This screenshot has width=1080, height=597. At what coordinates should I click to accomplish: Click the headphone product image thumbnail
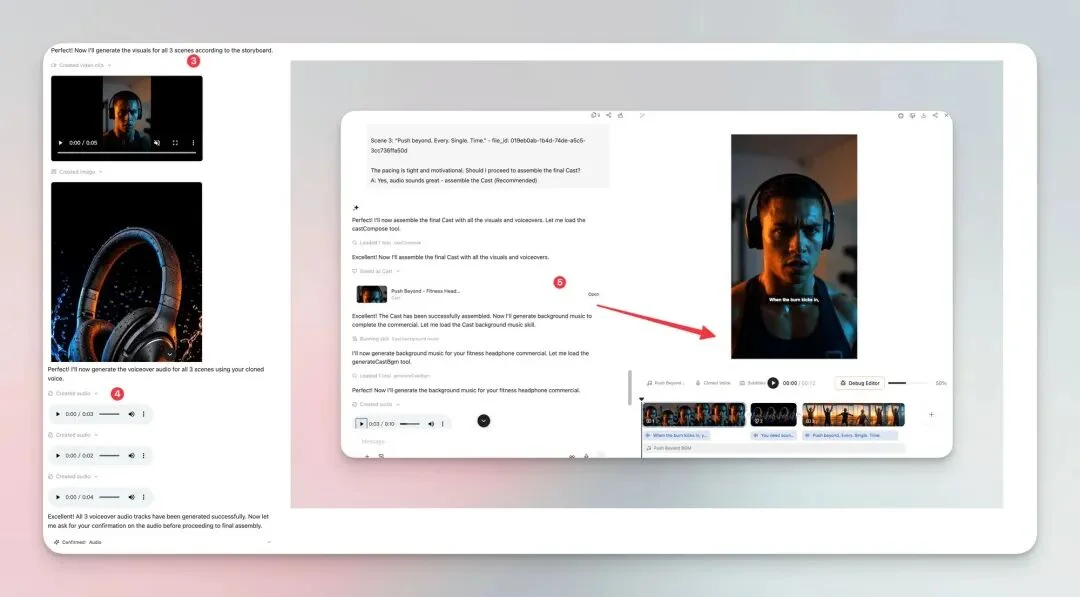(x=127, y=271)
